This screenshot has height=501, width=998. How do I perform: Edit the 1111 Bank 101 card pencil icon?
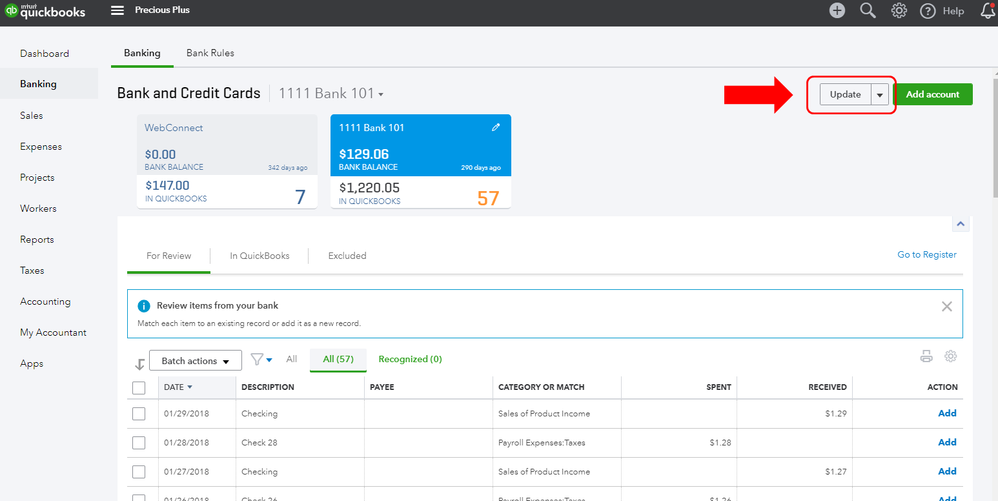[496, 127]
